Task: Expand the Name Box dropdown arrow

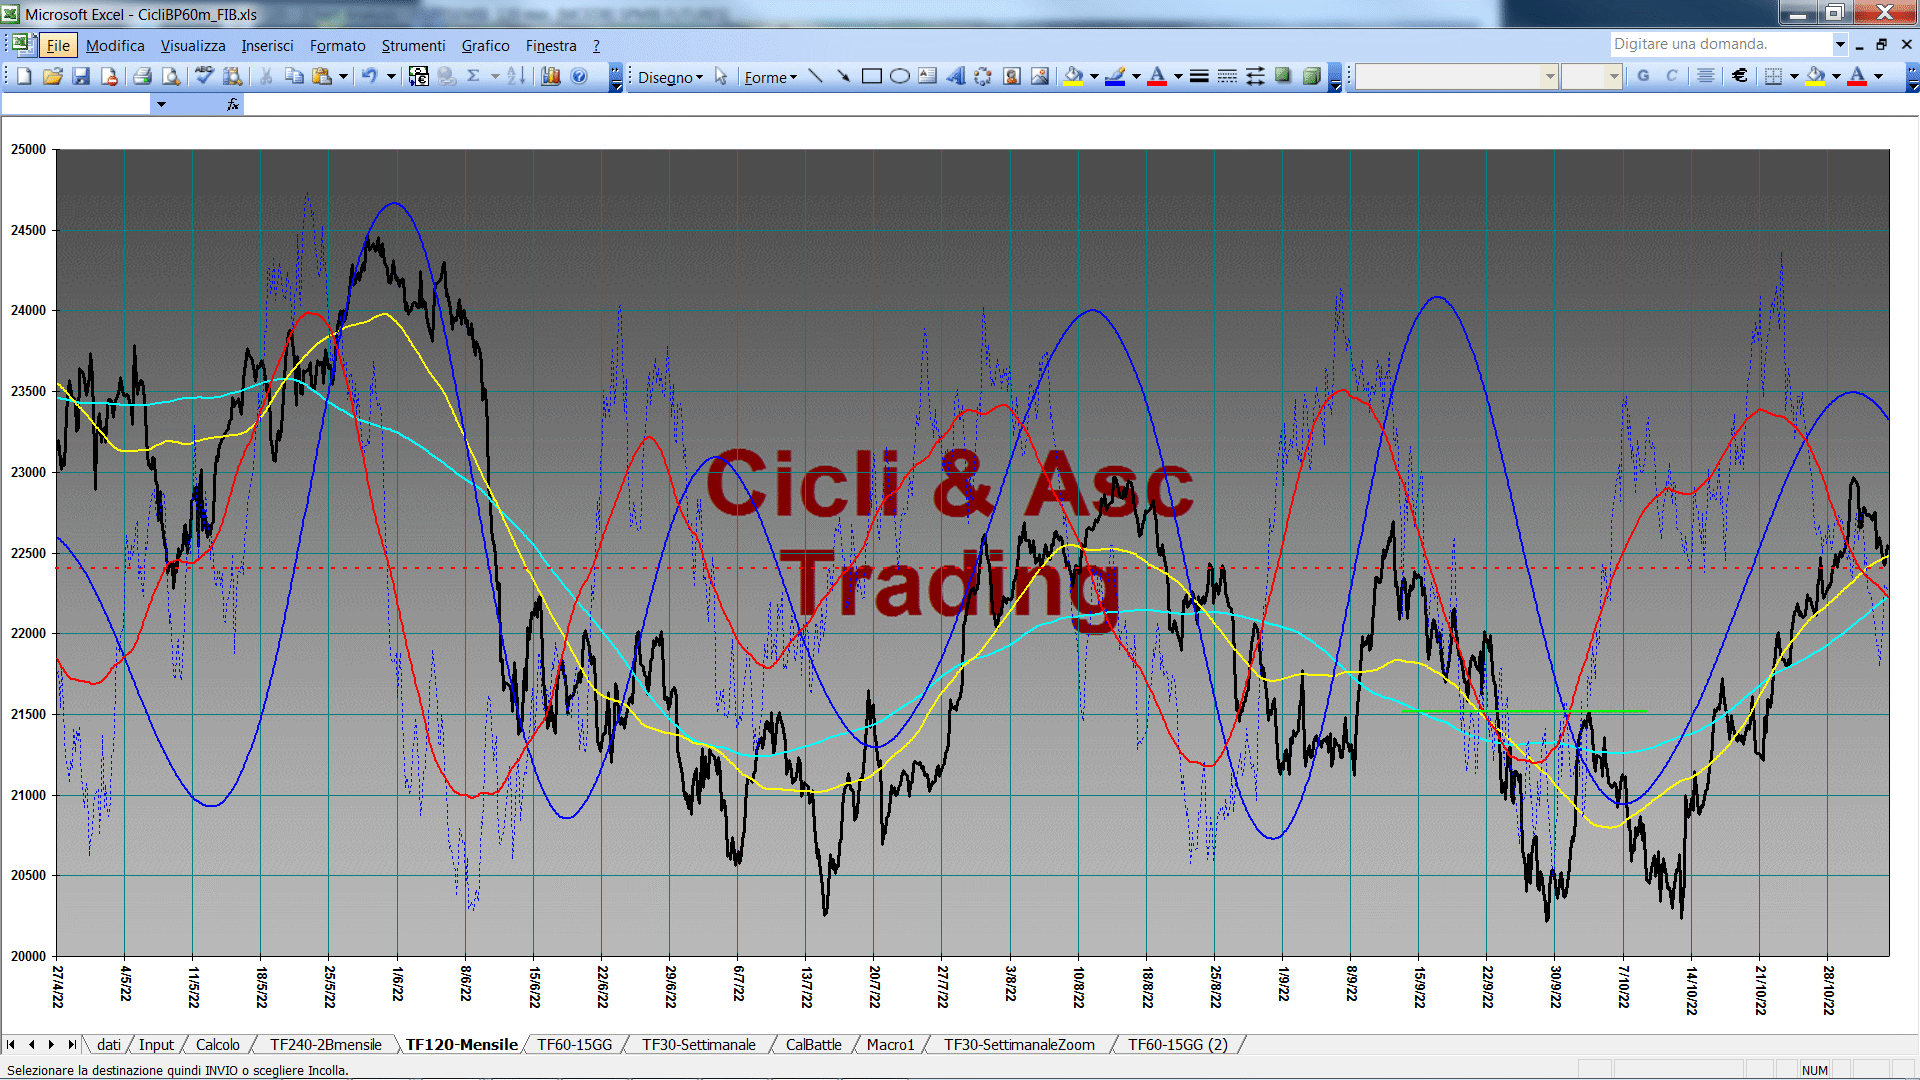Action: pyautogui.click(x=160, y=104)
